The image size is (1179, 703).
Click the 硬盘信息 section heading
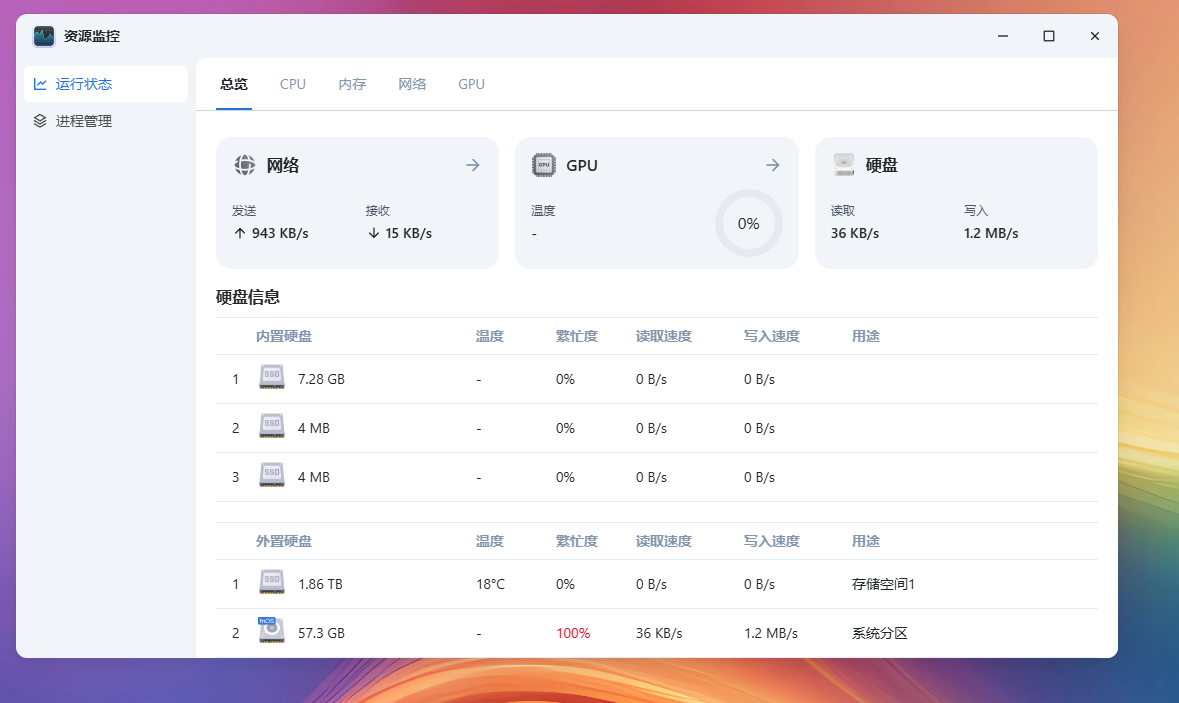click(247, 297)
